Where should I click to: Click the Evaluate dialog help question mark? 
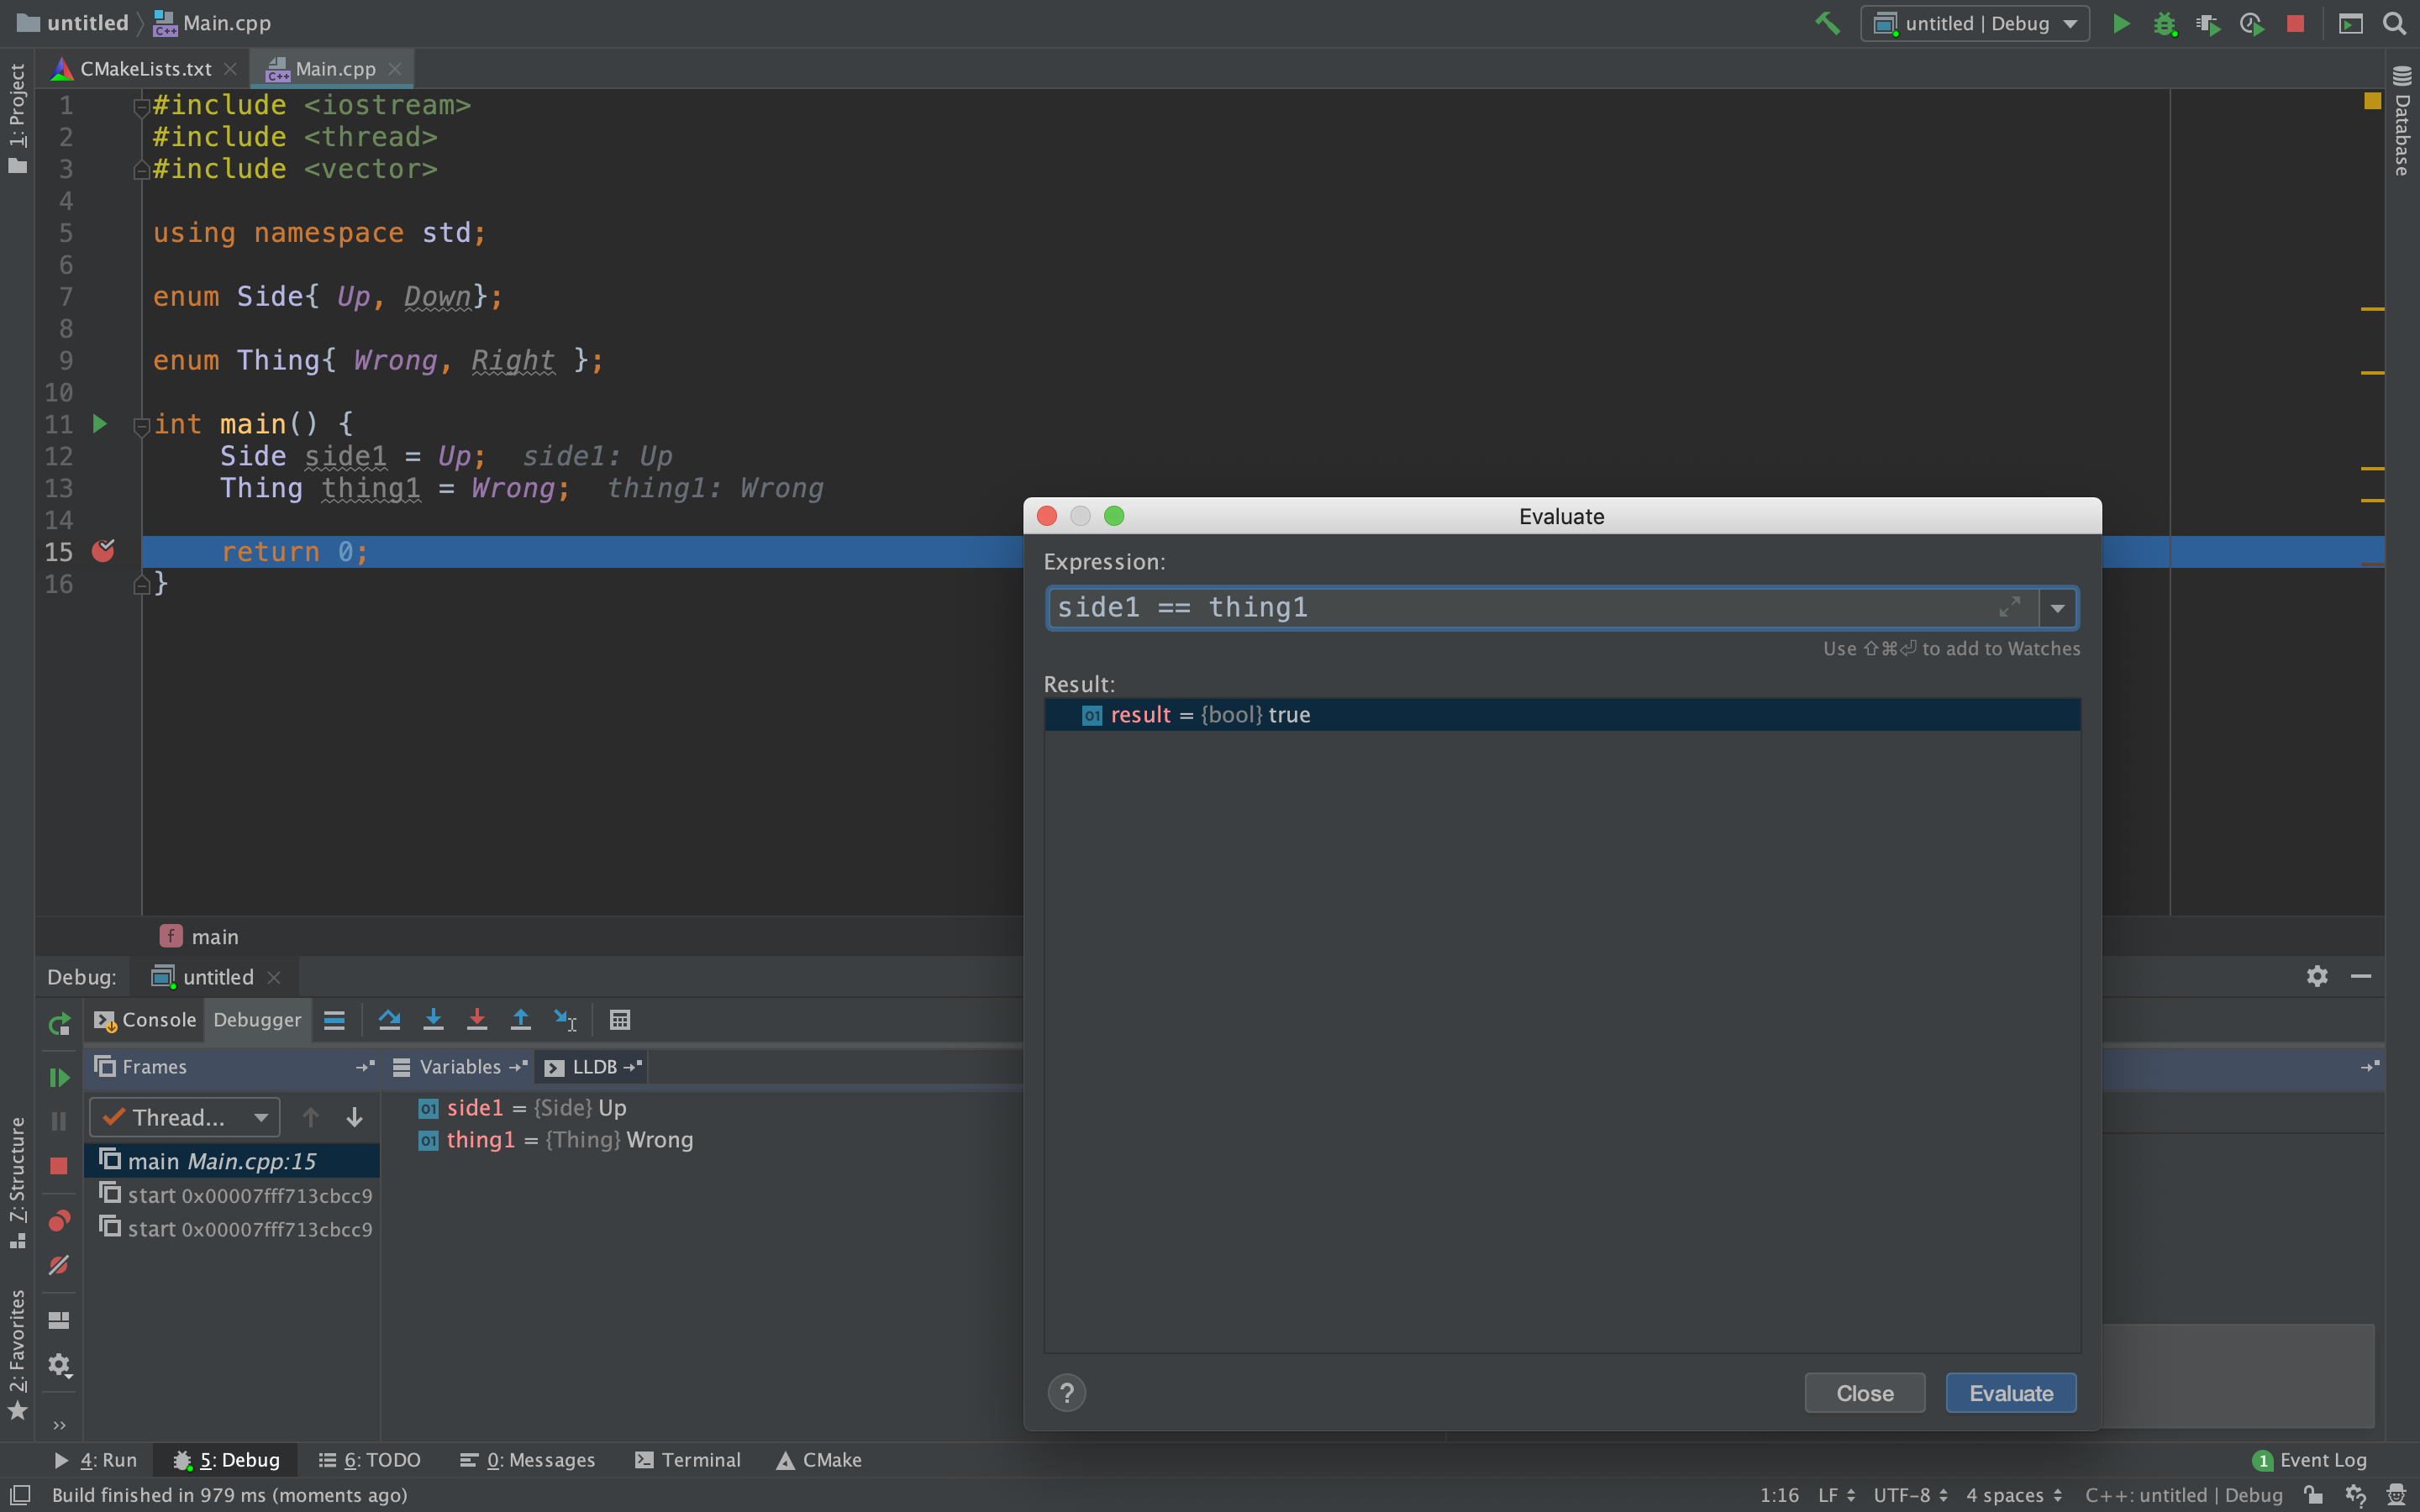(x=1066, y=1393)
